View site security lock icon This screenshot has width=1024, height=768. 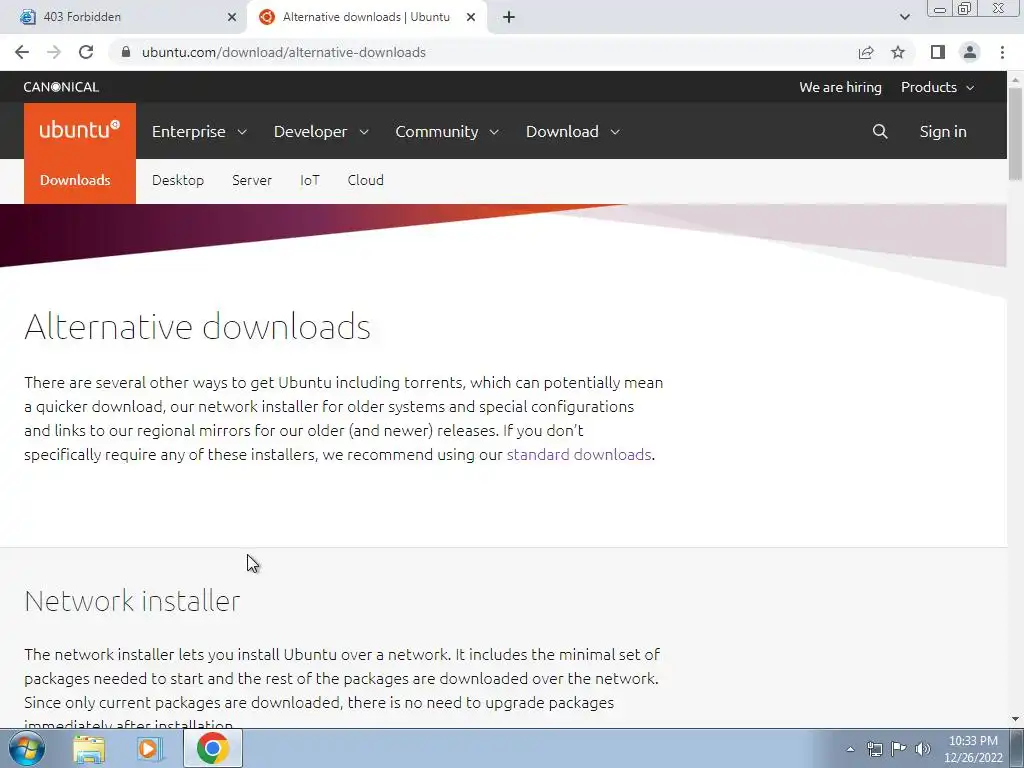coord(126,52)
